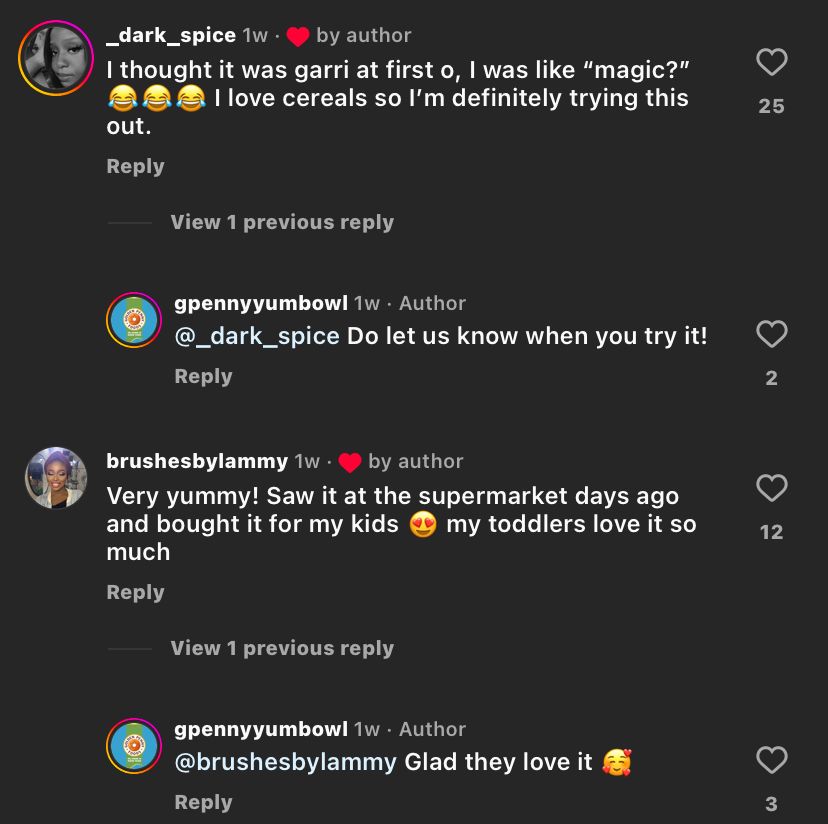
Task: Open gpennyyumbowl avatar beside "Glad they love it"
Action: click(134, 746)
